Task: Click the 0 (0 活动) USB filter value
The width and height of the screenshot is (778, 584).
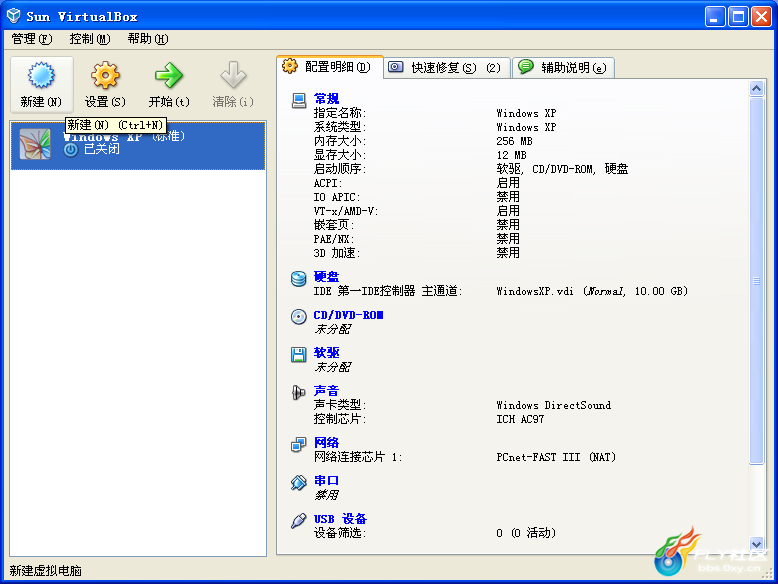Action: [x=526, y=533]
